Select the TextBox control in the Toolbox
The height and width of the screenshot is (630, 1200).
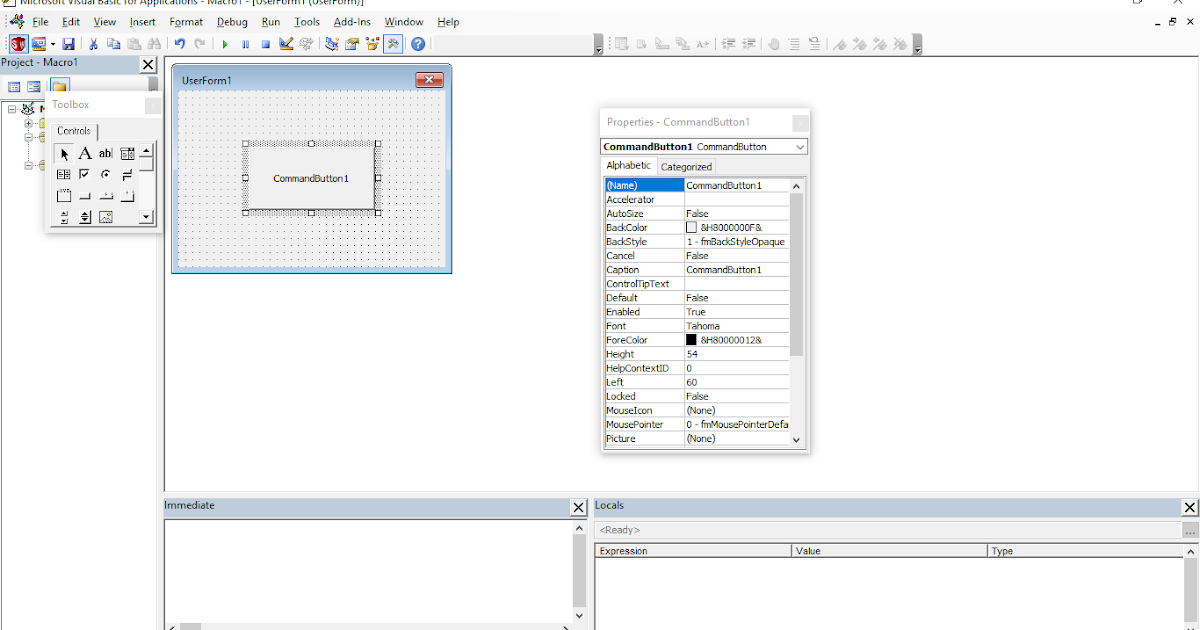pyautogui.click(x=105, y=153)
